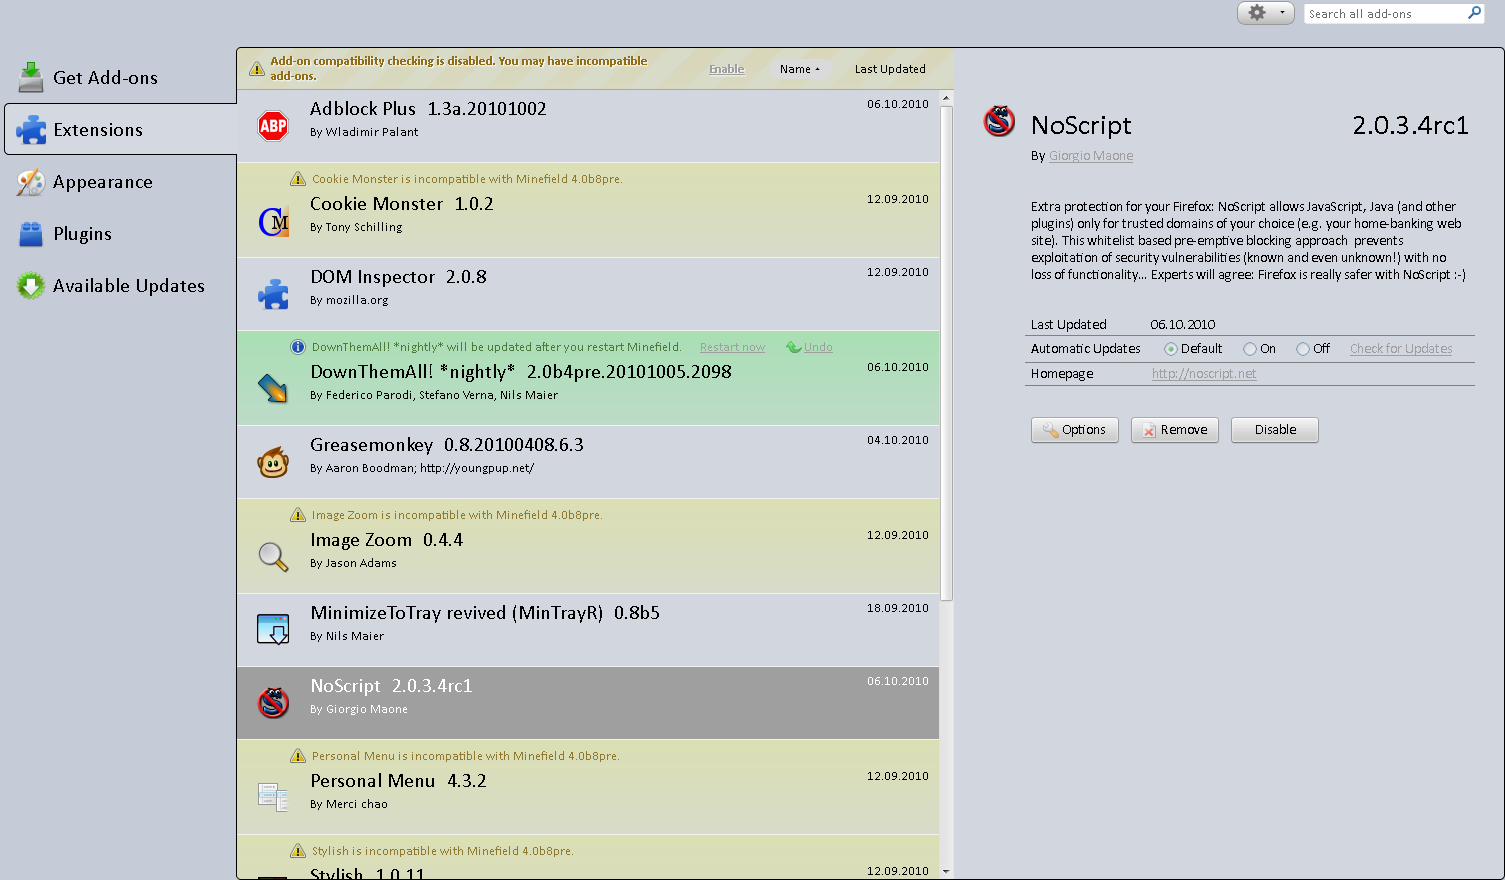Click the Cookie Monster extension icon
This screenshot has height=880, width=1505.
click(x=273, y=222)
